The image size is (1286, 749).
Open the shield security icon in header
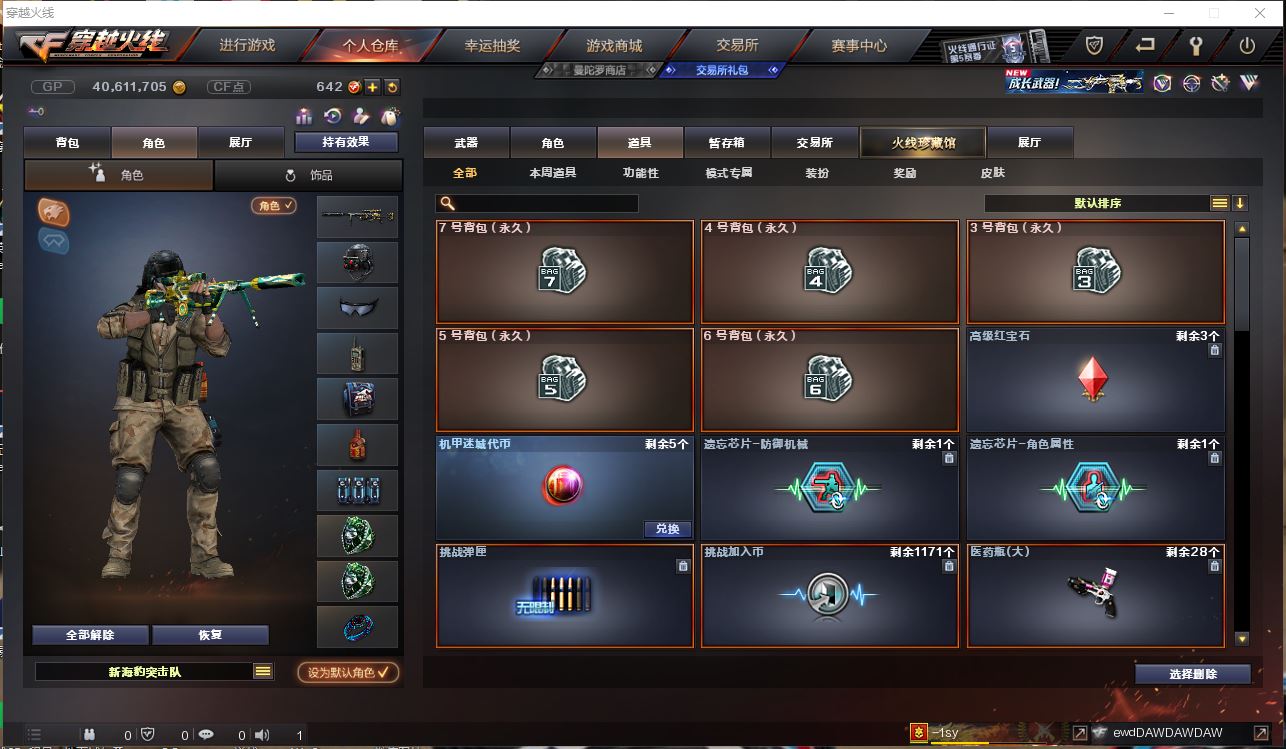(x=1094, y=45)
